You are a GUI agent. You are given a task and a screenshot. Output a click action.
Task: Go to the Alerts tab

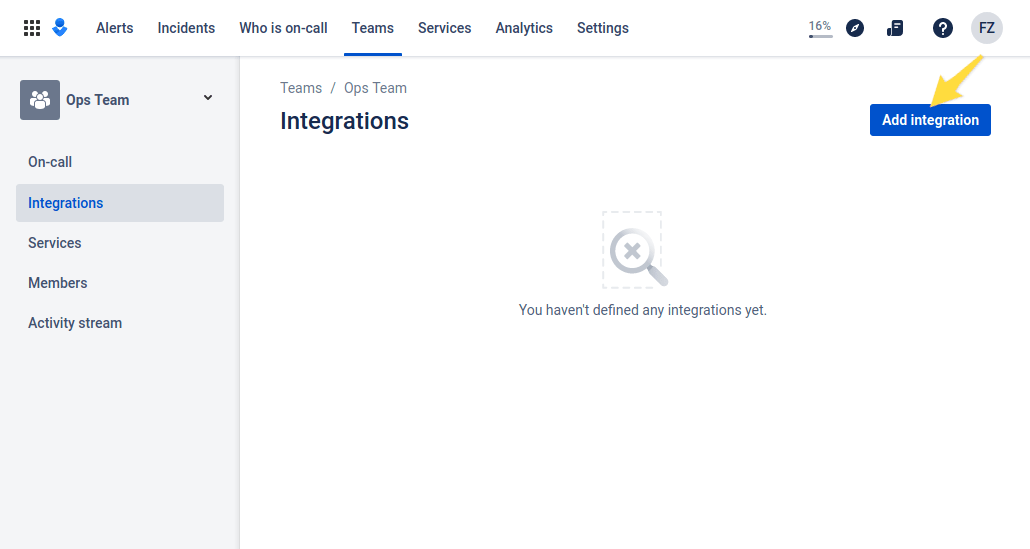(x=114, y=28)
